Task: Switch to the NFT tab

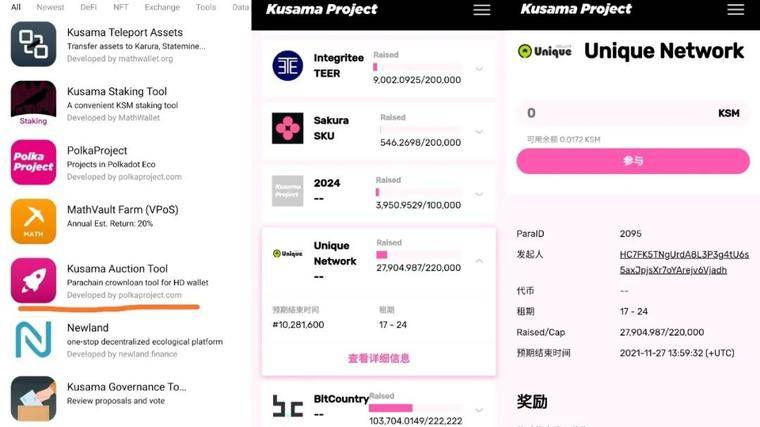Action: [121, 7]
